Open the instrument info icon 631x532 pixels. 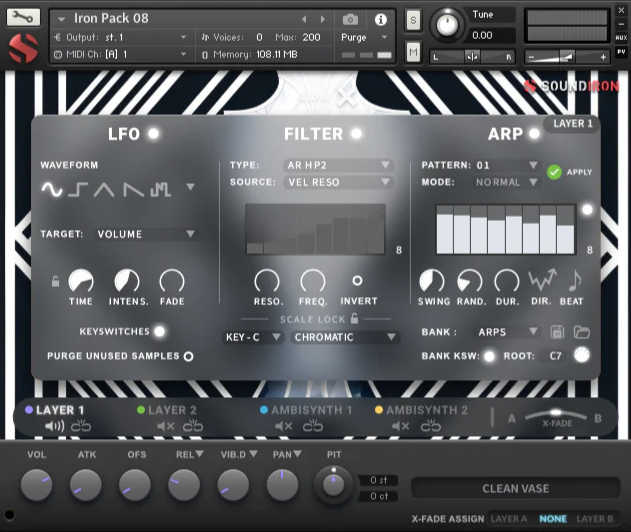(380, 19)
